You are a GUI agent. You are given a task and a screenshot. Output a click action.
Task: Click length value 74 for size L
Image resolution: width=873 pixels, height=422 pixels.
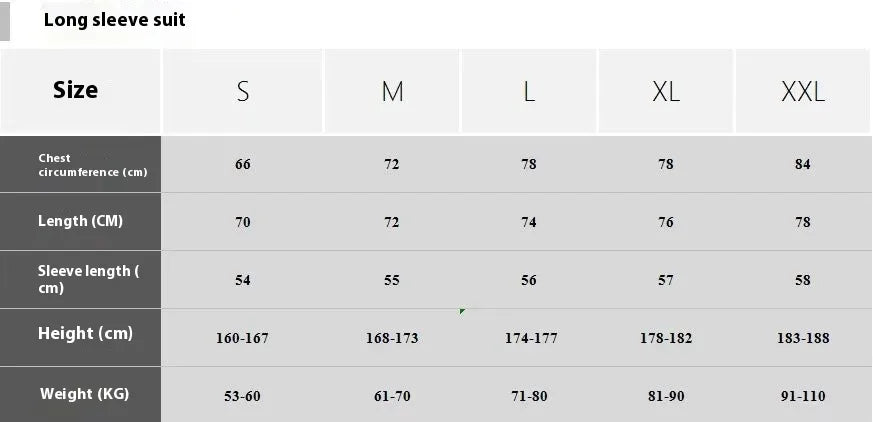tap(529, 223)
